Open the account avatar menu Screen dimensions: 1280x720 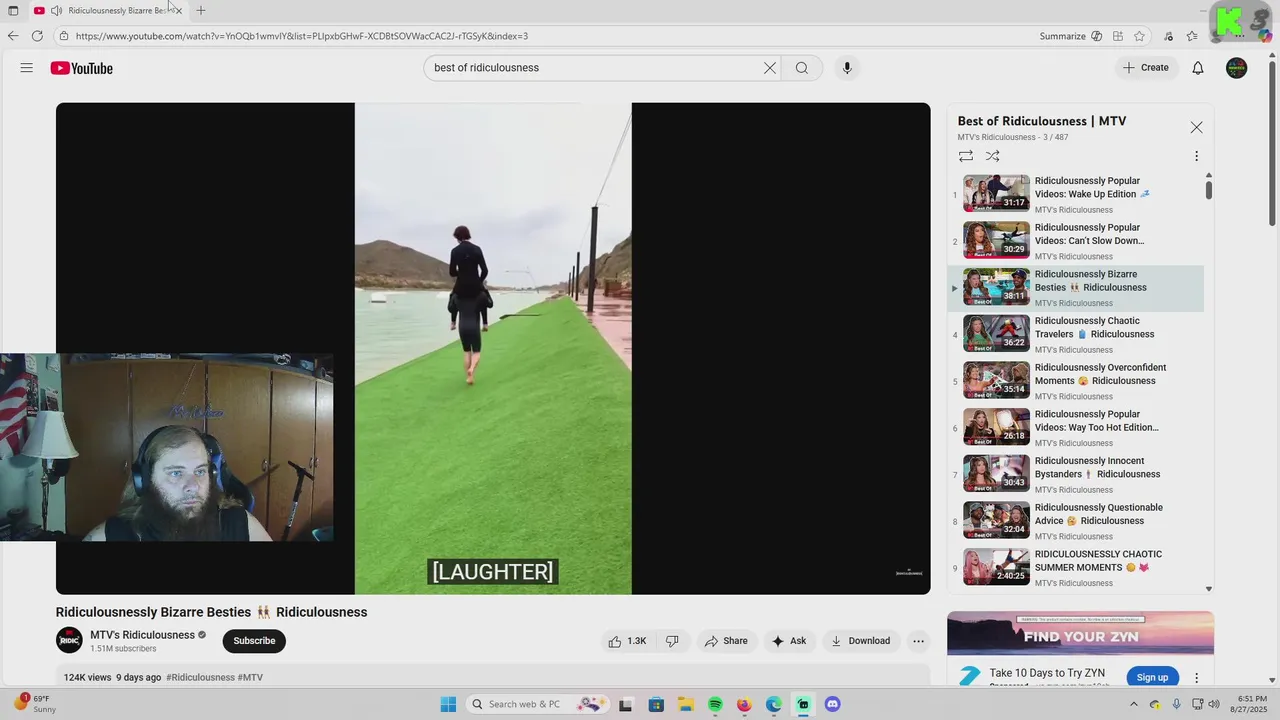(1237, 68)
